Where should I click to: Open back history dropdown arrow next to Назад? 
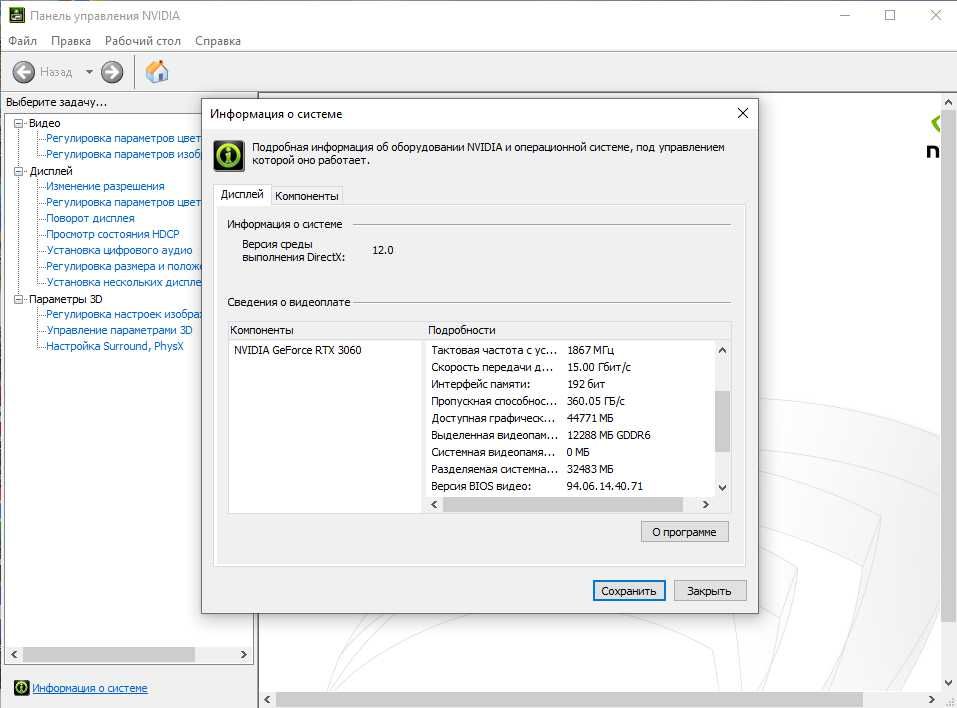pyautogui.click(x=89, y=72)
